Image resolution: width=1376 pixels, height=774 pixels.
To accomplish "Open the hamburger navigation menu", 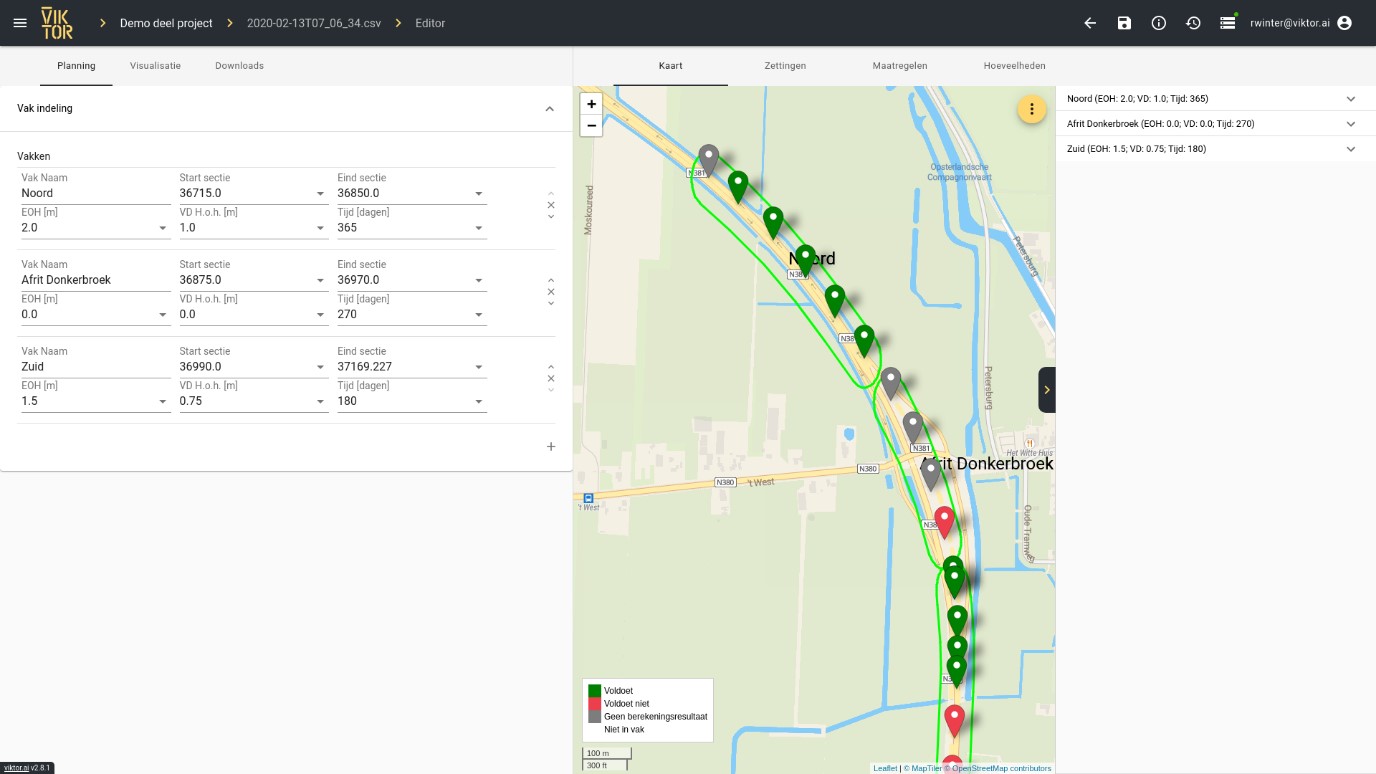I will click(20, 23).
